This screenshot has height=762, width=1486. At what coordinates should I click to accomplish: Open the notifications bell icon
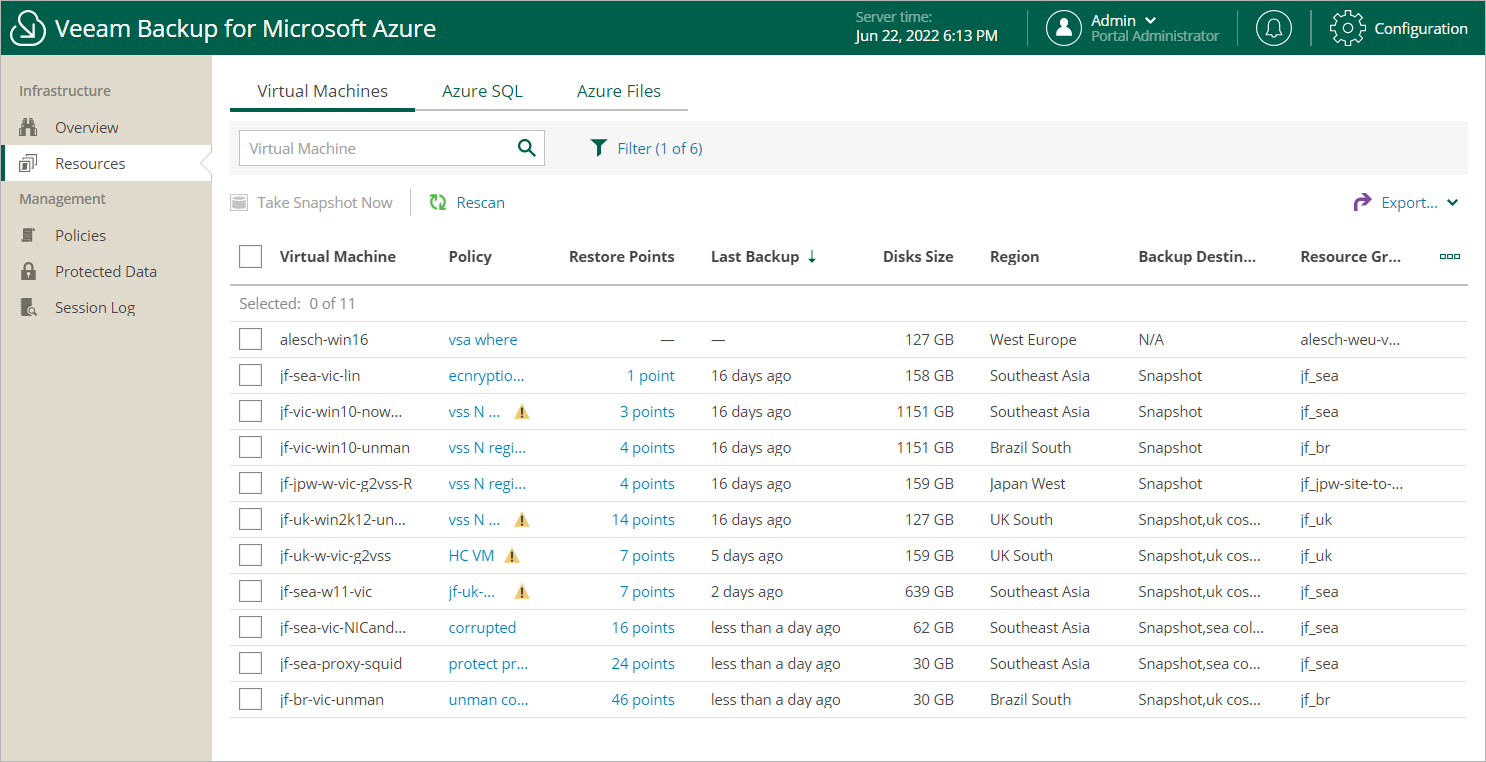(x=1273, y=28)
